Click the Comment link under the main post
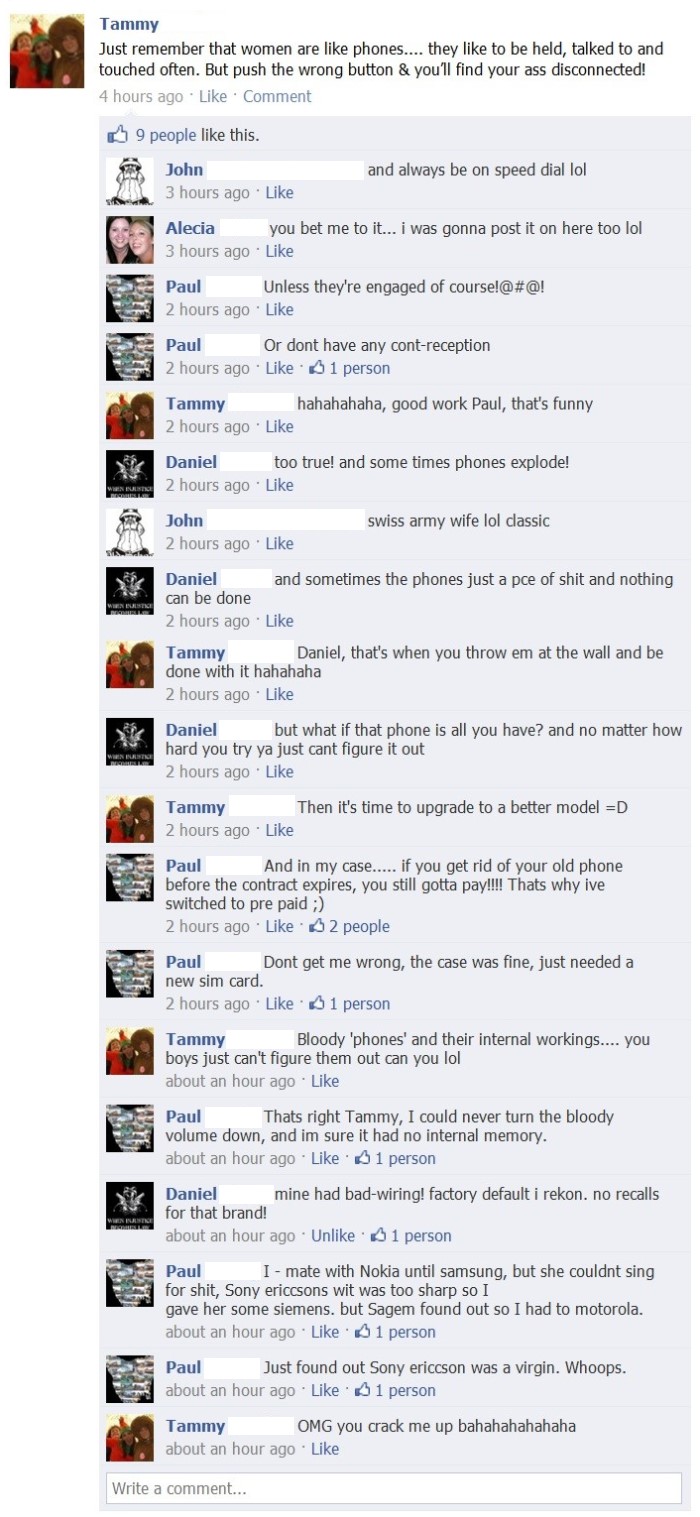700x1517 pixels. 277,96
